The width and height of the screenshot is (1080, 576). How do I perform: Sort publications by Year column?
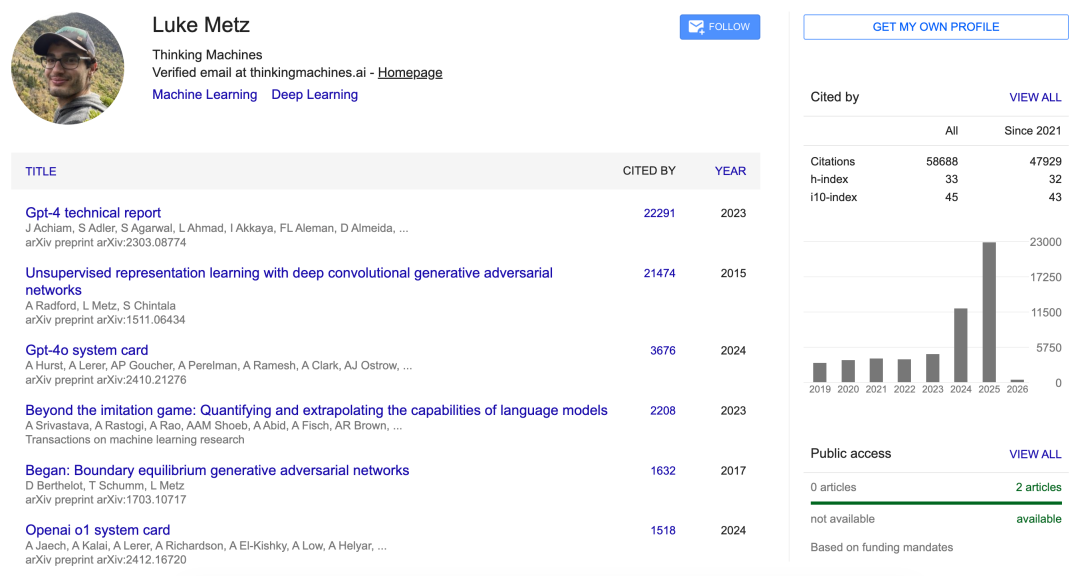(730, 171)
